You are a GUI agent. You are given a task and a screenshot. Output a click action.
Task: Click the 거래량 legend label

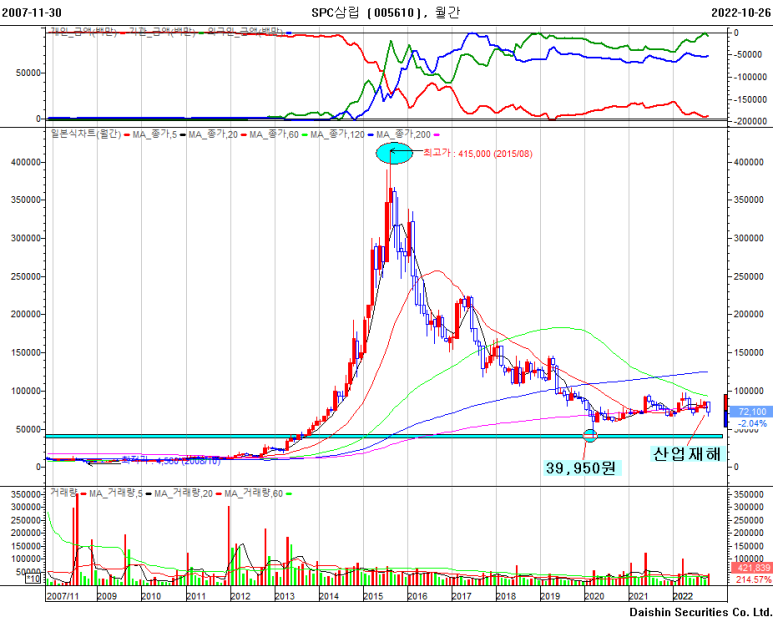click(64, 493)
